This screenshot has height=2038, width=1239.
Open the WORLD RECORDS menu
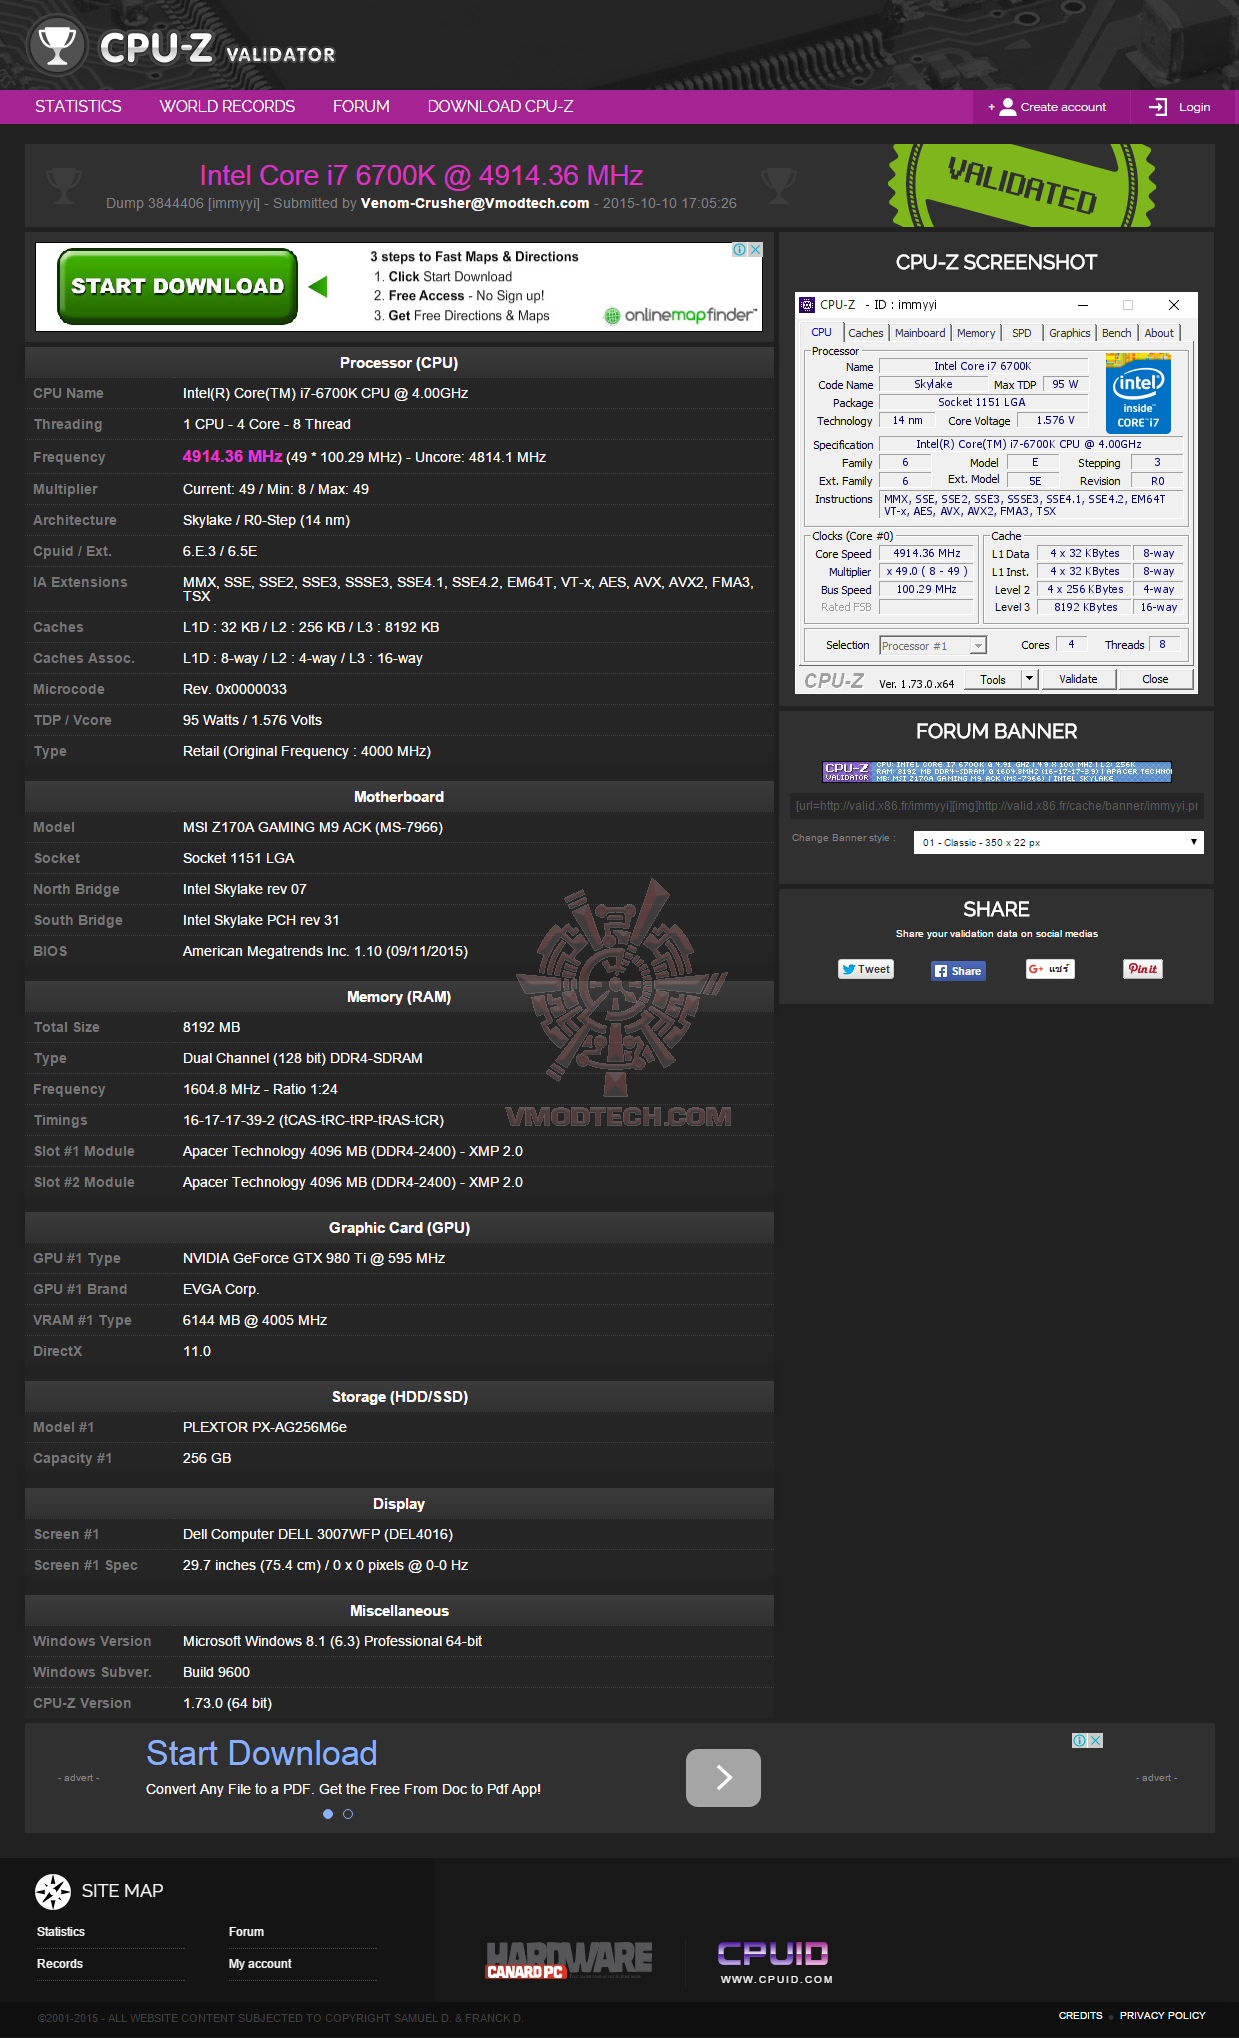coord(227,107)
